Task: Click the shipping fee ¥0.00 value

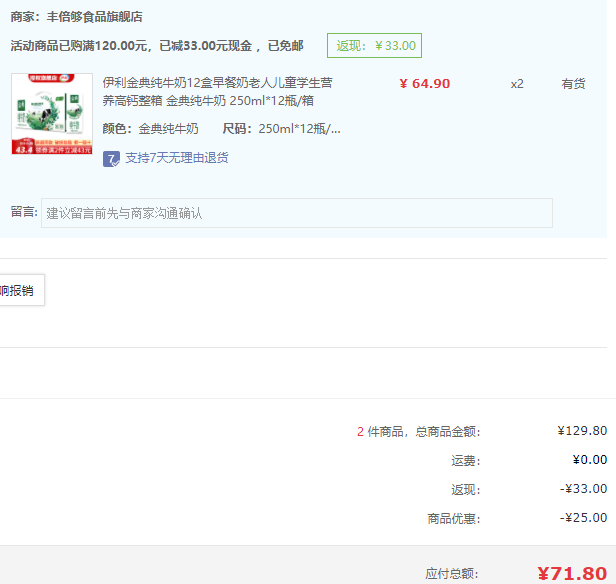Action: [590, 460]
